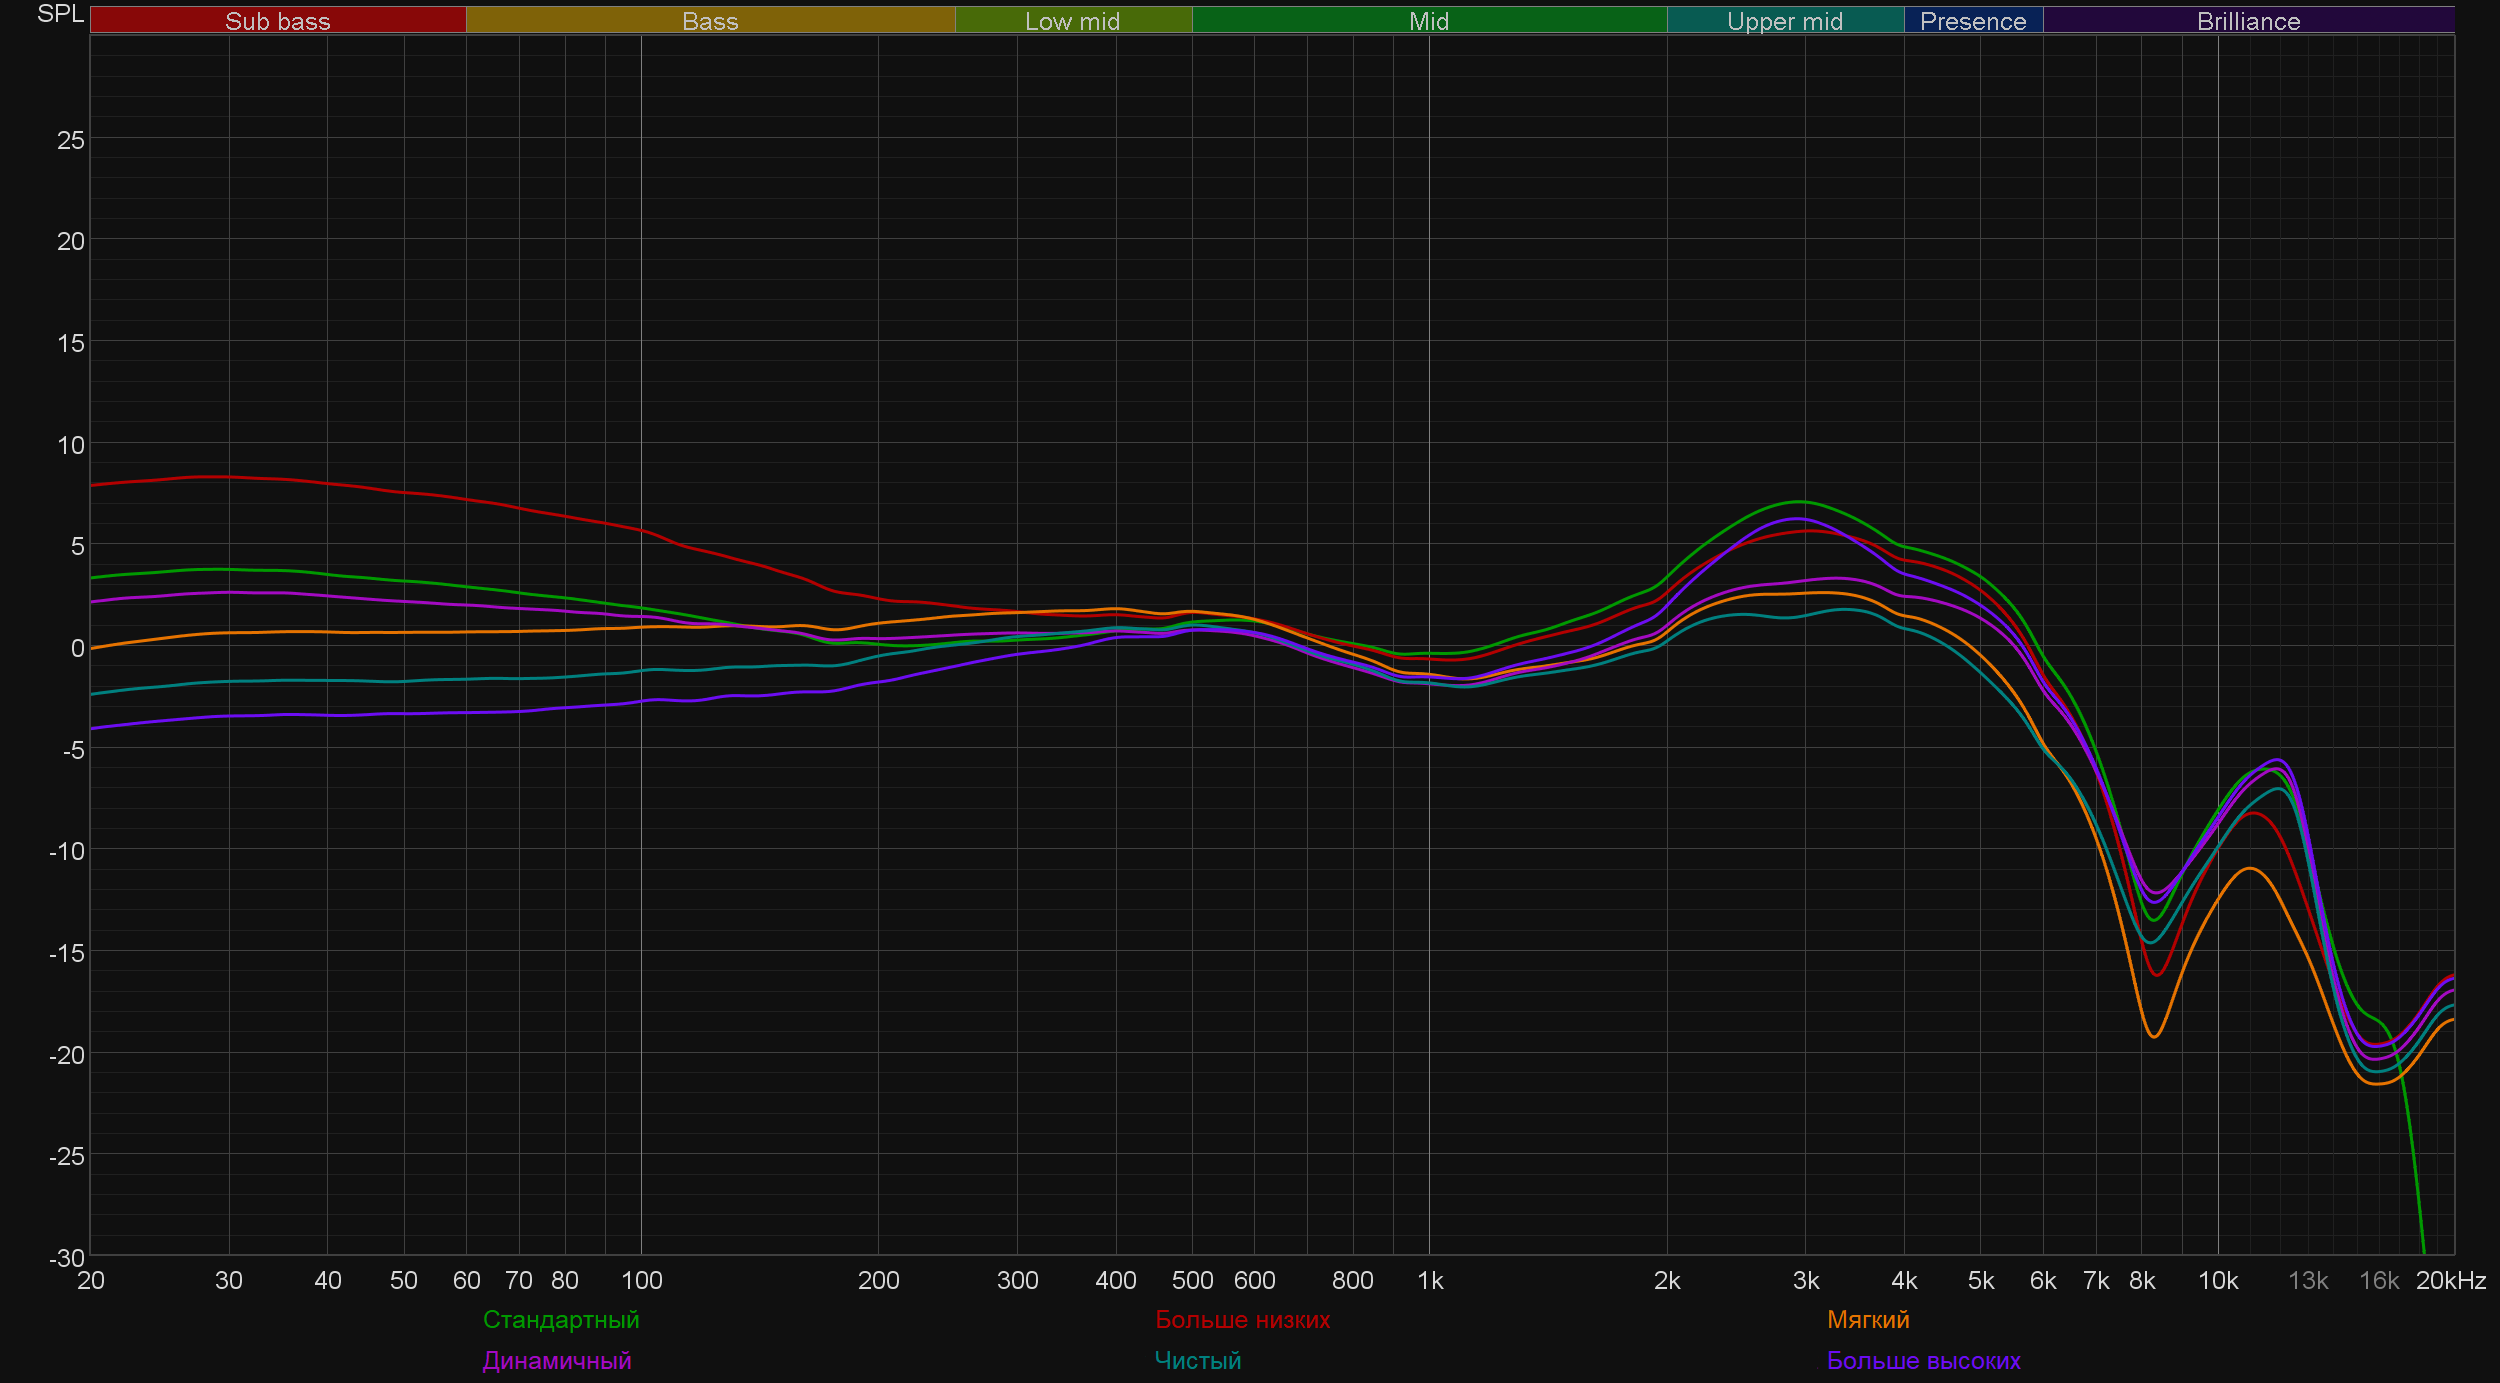Click the 100 Hz axis tick label
This screenshot has height=1383, width=2500.
[641, 1280]
